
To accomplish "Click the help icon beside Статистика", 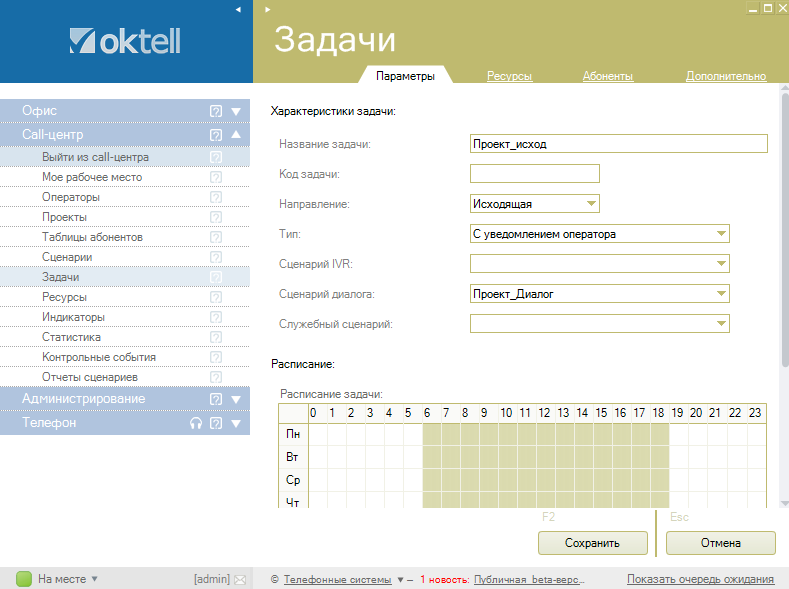I will (x=215, y=337).
